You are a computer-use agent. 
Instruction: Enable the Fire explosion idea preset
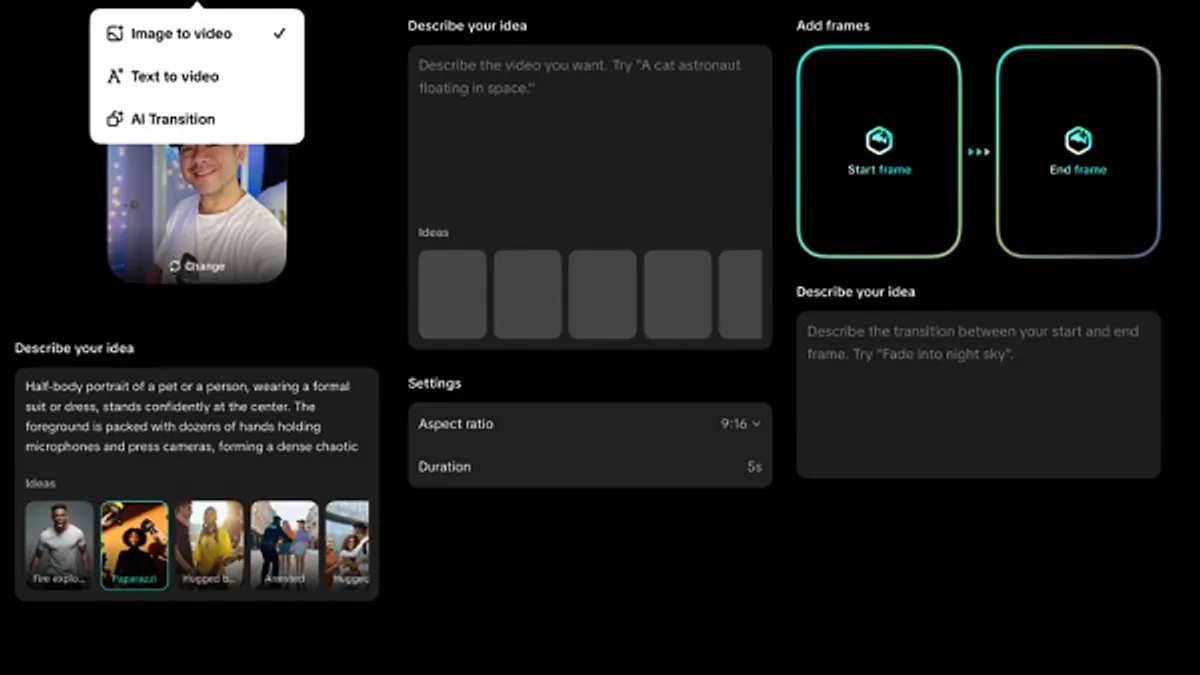59,545
